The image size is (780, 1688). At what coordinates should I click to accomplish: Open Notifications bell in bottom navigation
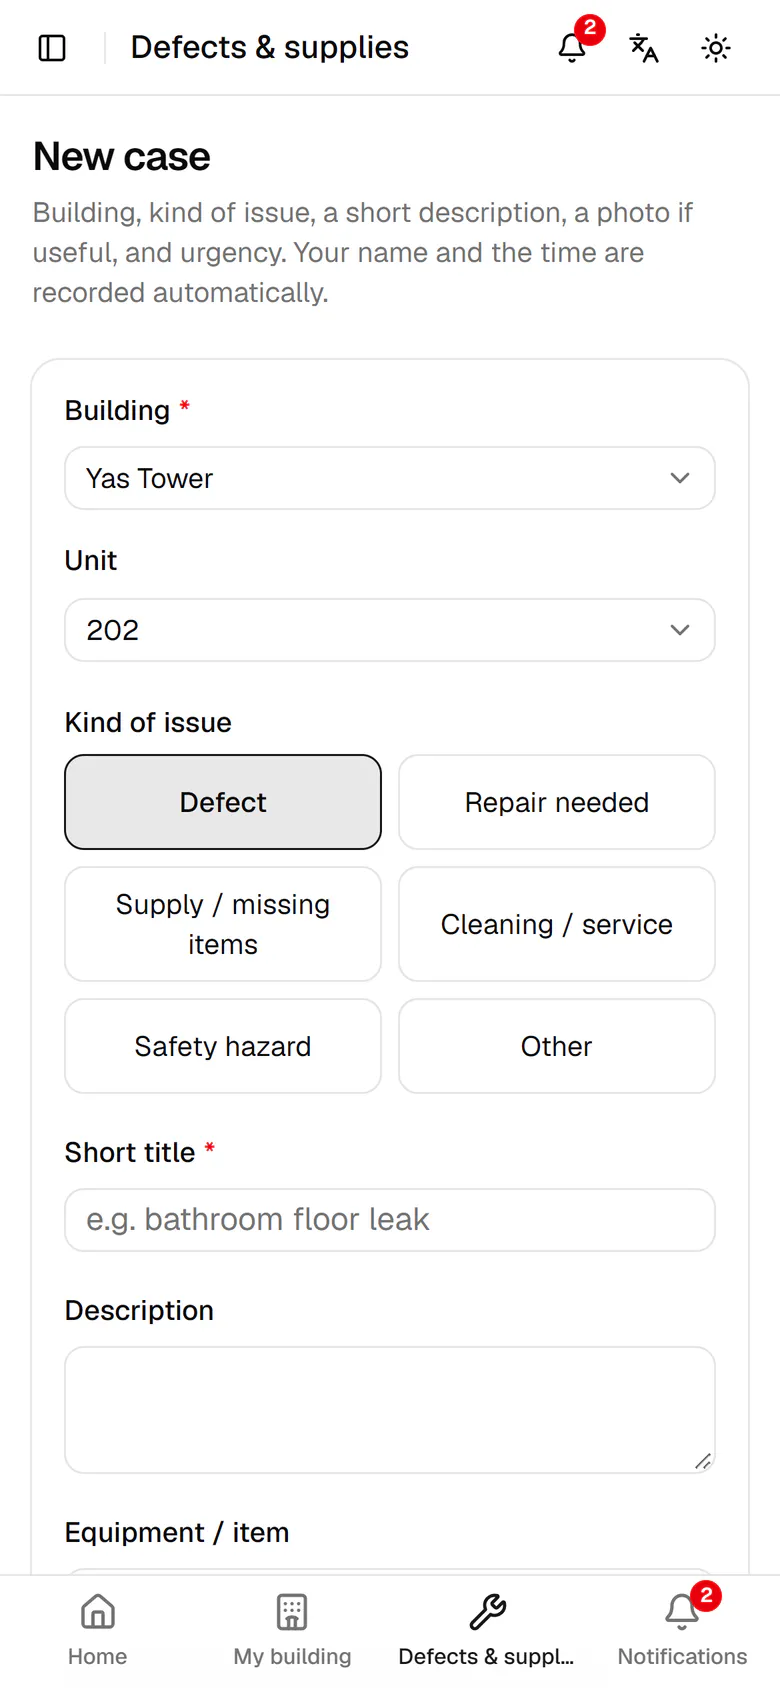[x=682, y=1612]
